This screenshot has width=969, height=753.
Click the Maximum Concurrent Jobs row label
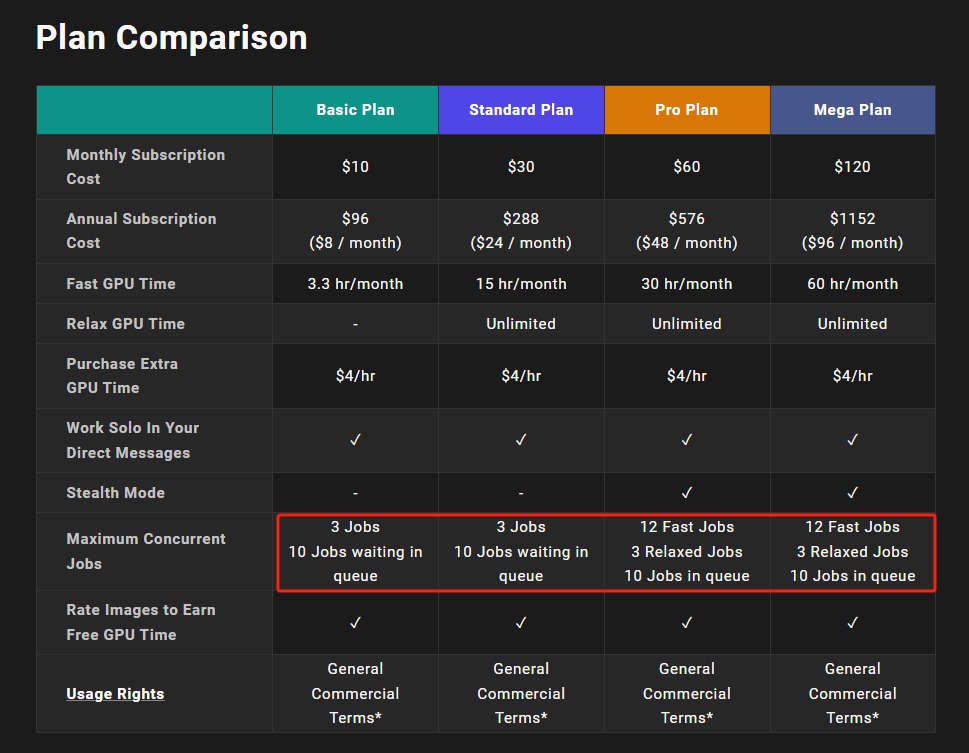click(146, 551)
